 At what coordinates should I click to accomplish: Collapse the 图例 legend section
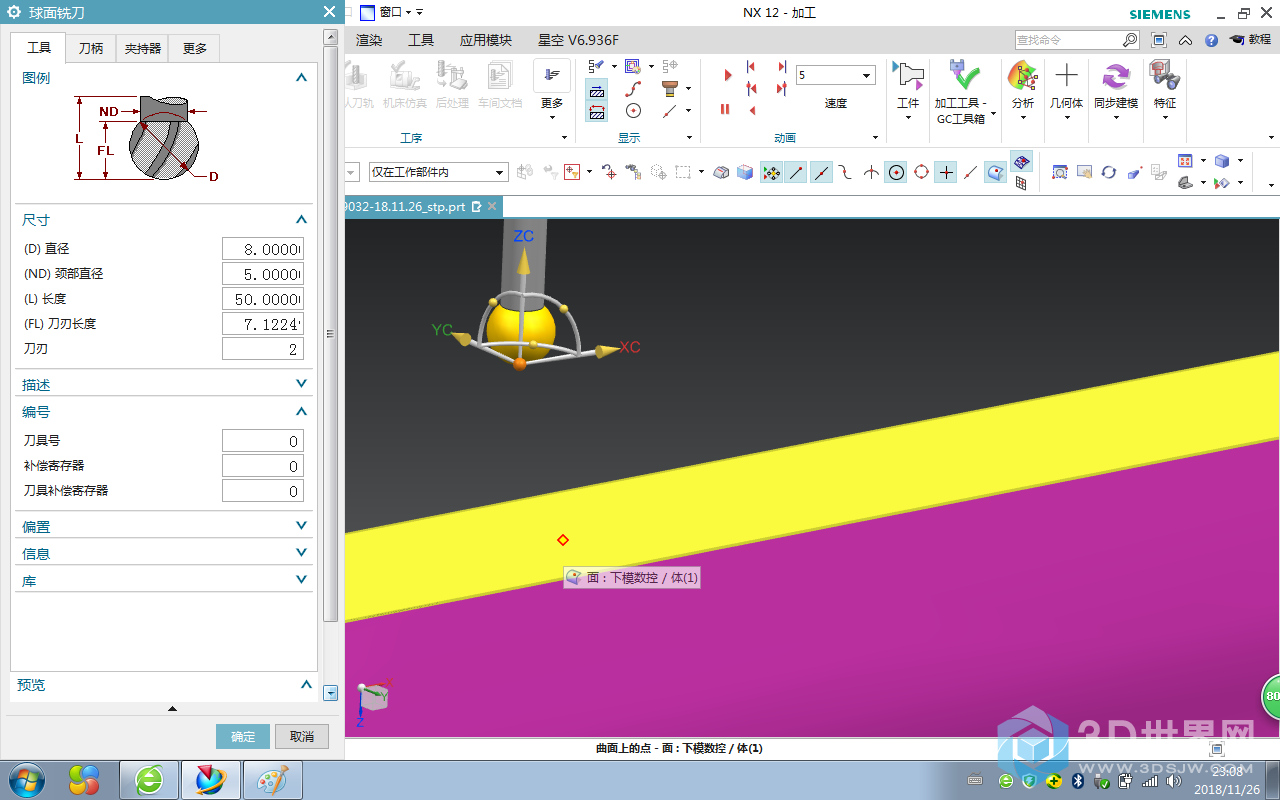(x=301, y=77)
